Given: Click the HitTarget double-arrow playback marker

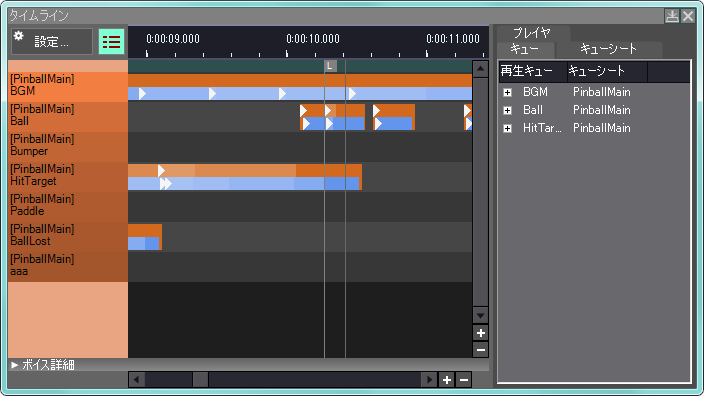Looking at the screenshot, I should (x=166, y=183).
